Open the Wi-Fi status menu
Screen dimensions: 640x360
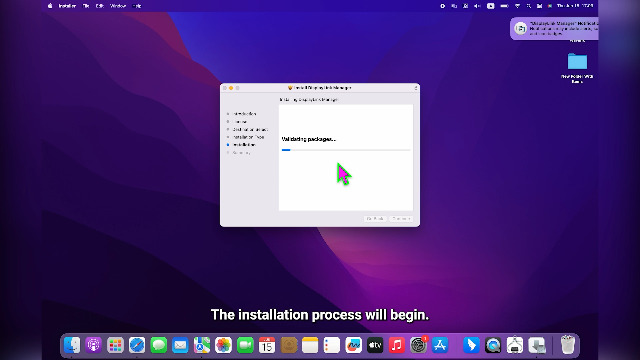[x=517, y=6]
